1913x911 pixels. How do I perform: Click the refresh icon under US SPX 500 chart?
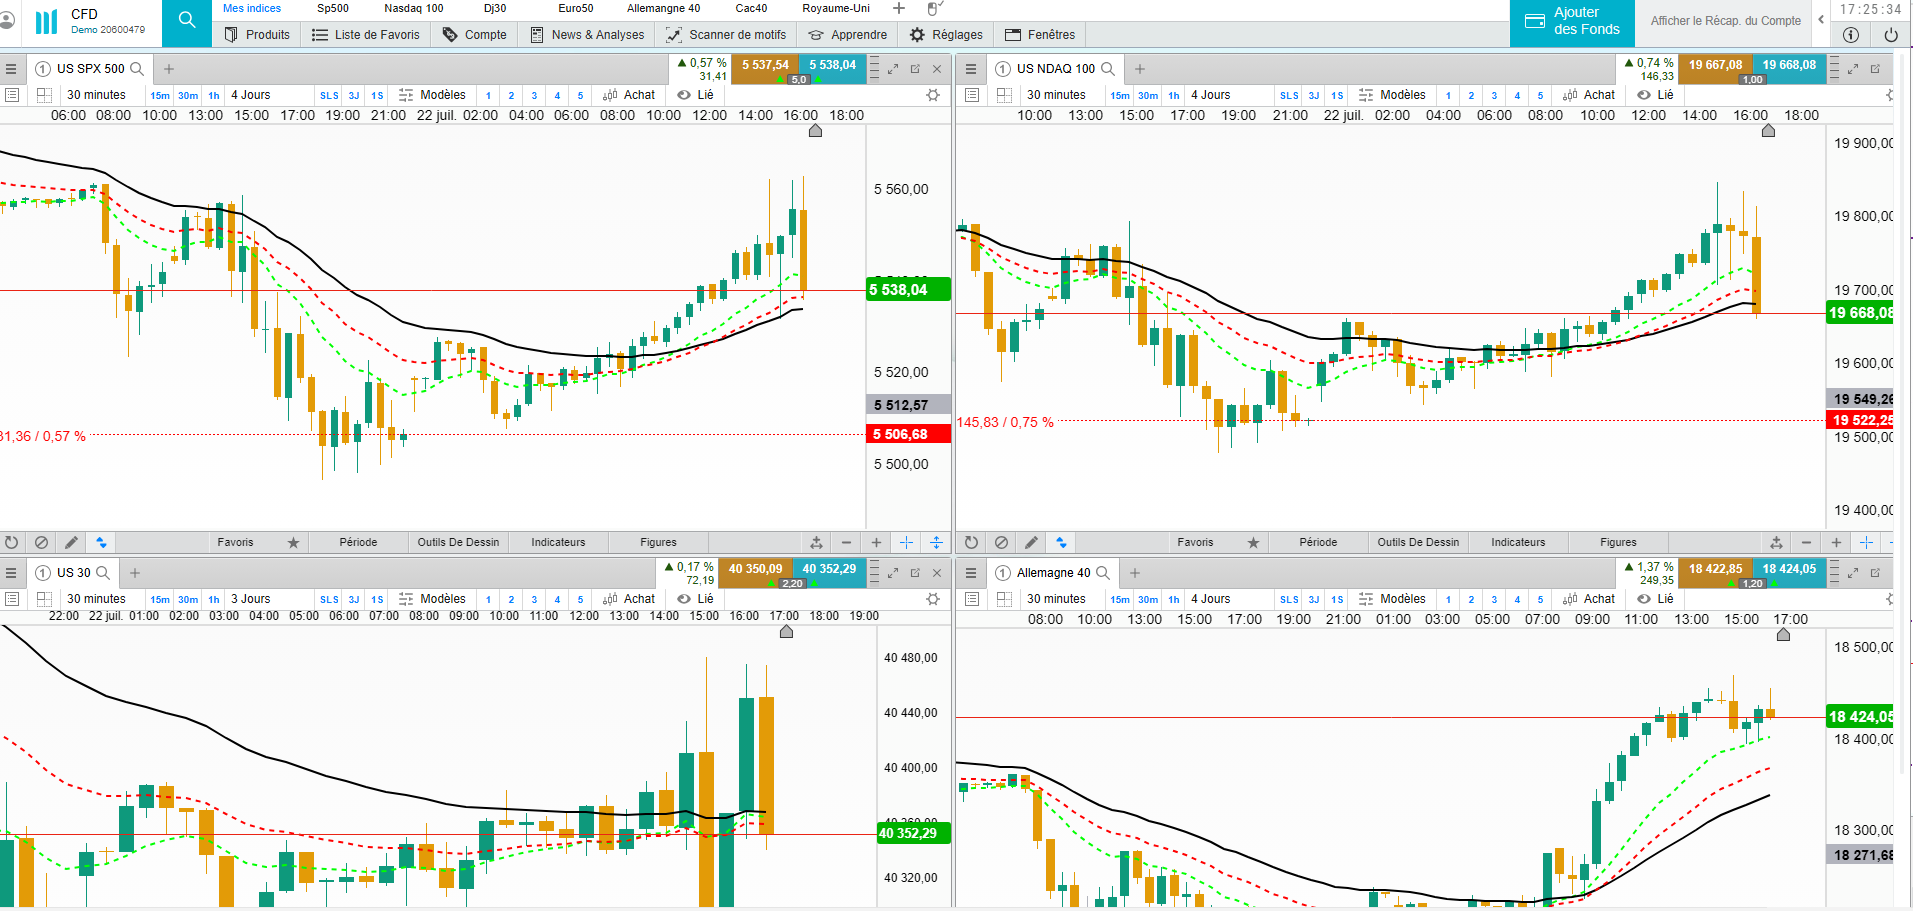point(12,542)
